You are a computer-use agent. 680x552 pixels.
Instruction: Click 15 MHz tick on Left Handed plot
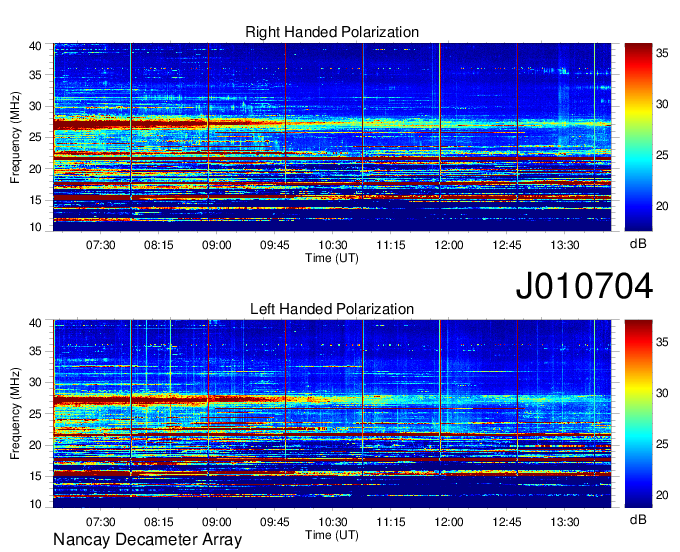pyautogui.click(x=36, y=477)
